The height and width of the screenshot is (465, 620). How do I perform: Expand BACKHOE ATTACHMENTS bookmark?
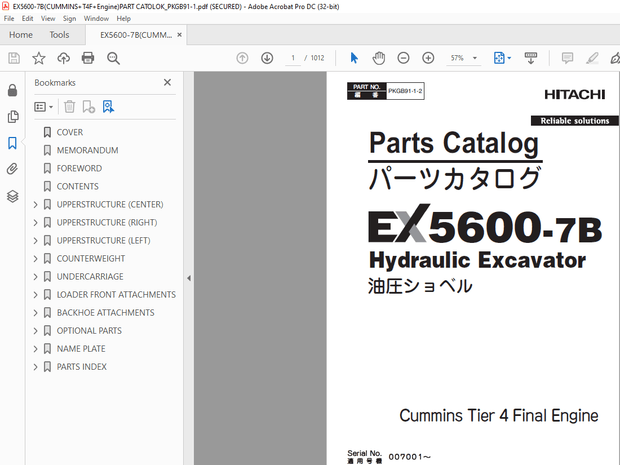click(35, 313)
